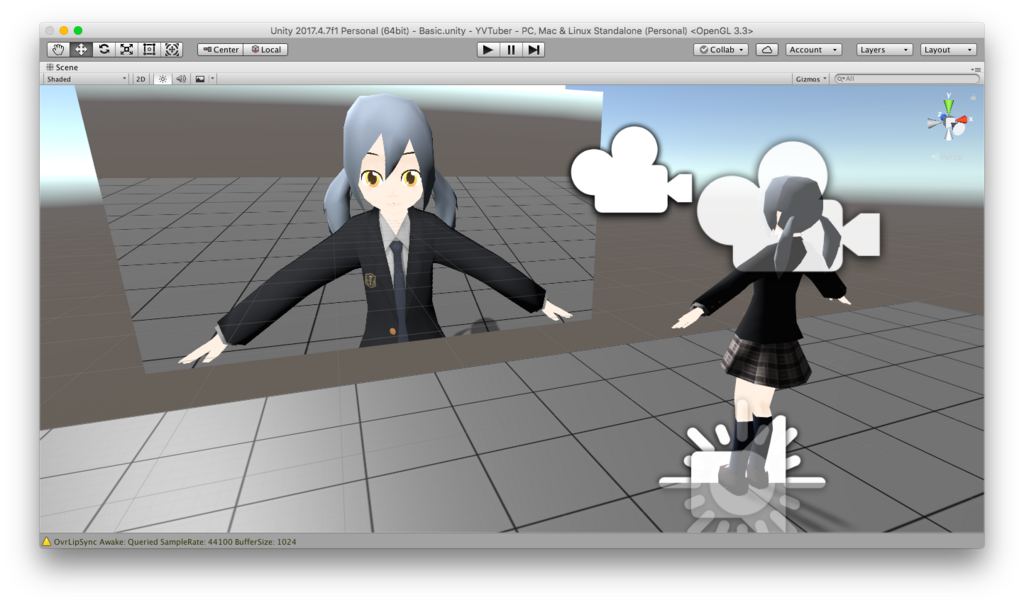Open the Collab dropdown
The height and width of the screenshot is (605, 1024).
(721, 50)
